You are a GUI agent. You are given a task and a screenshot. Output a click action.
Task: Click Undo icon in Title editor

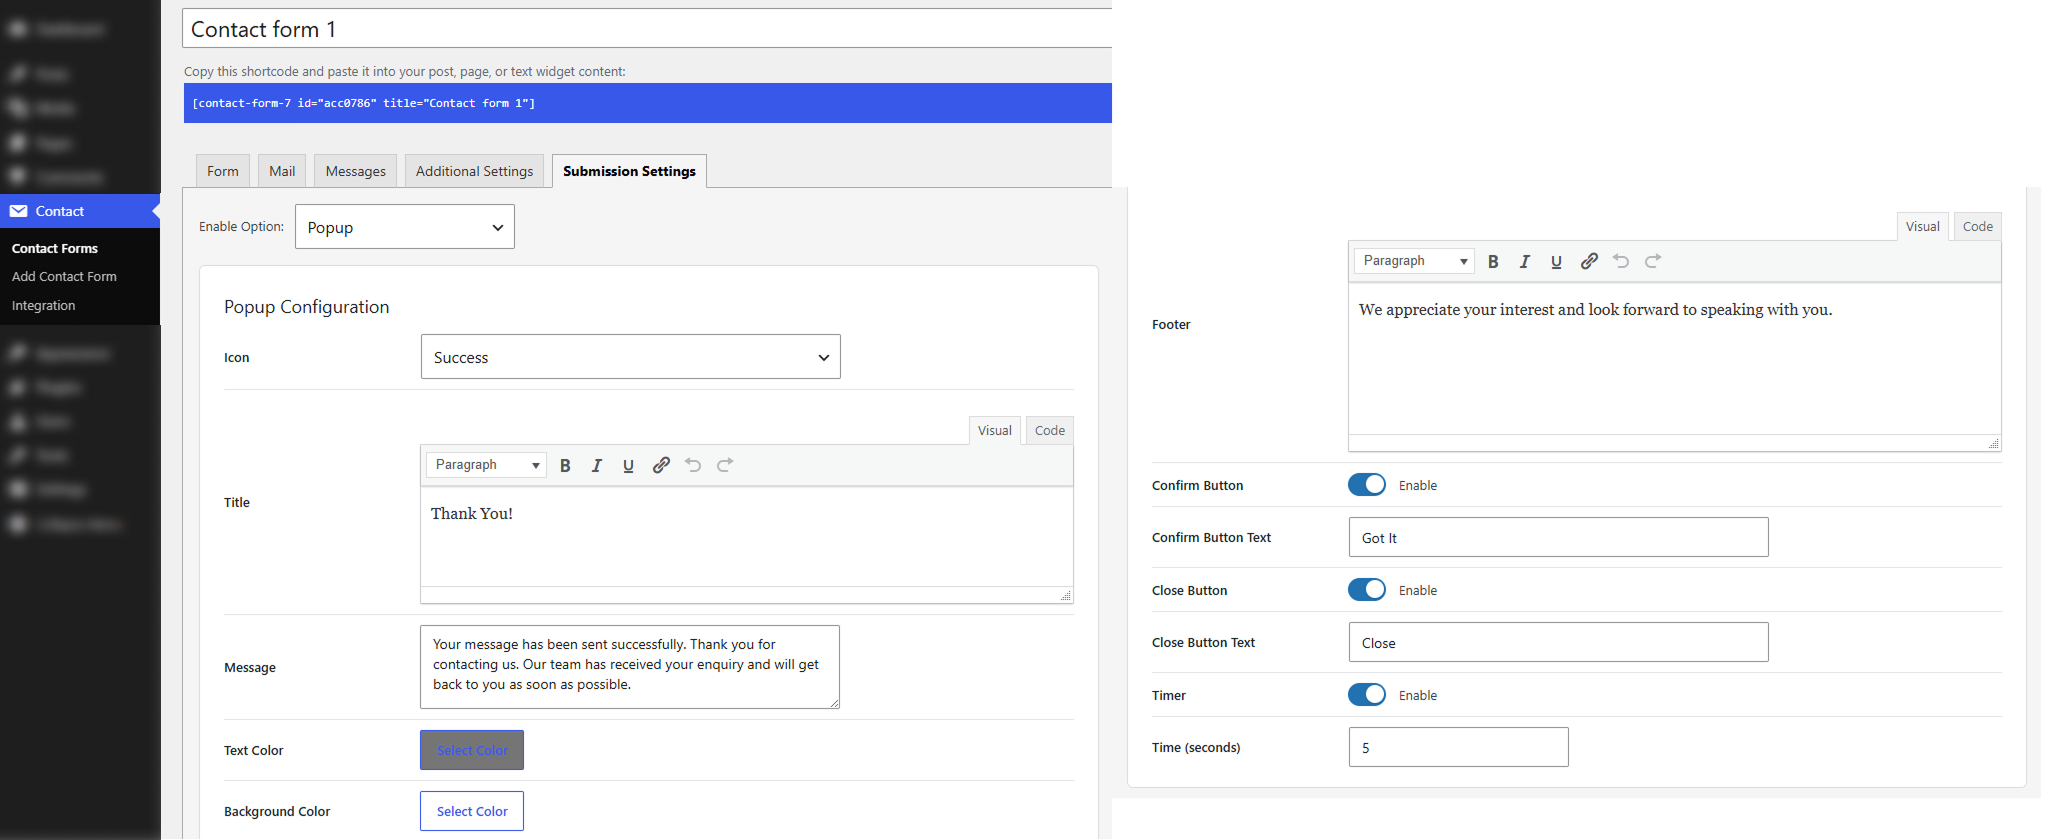tap(693, 465)
